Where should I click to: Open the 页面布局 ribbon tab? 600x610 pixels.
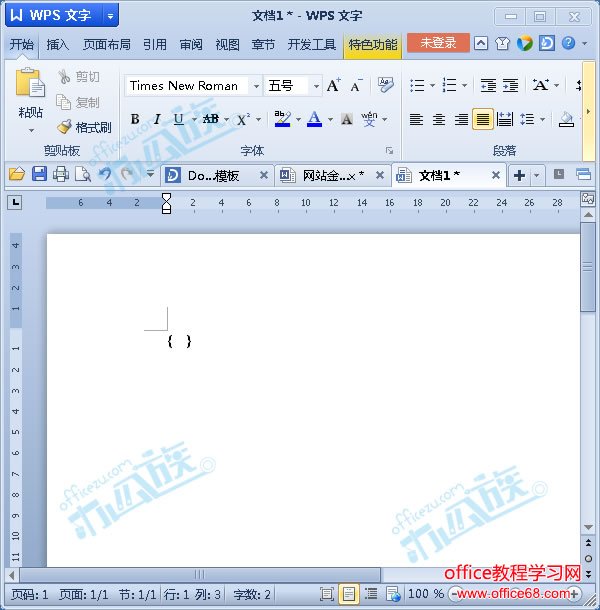[x=107, y=44]
